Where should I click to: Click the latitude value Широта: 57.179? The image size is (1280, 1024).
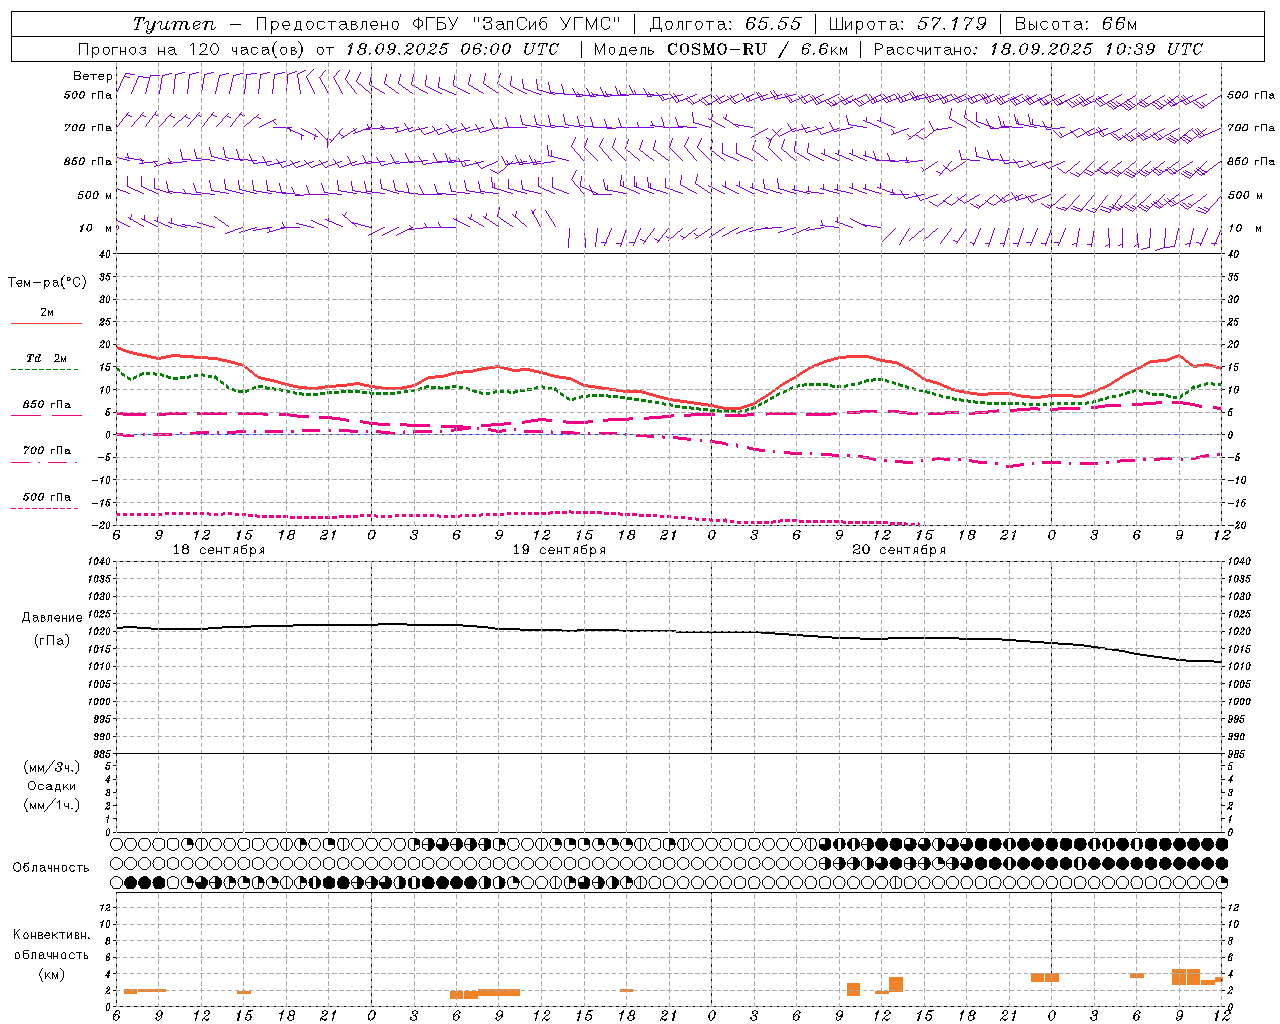[908, 24]
